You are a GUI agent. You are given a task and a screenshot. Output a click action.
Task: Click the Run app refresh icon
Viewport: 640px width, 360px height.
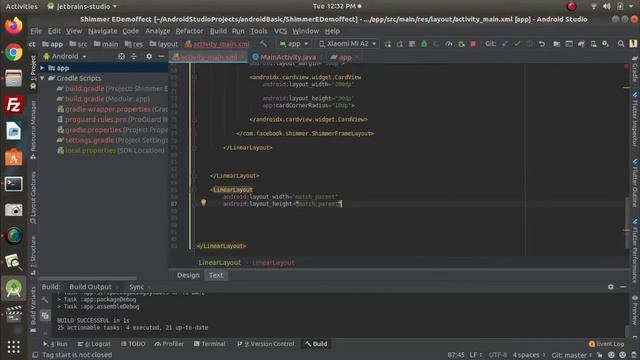pyautogui.click(x=387, y=44)
